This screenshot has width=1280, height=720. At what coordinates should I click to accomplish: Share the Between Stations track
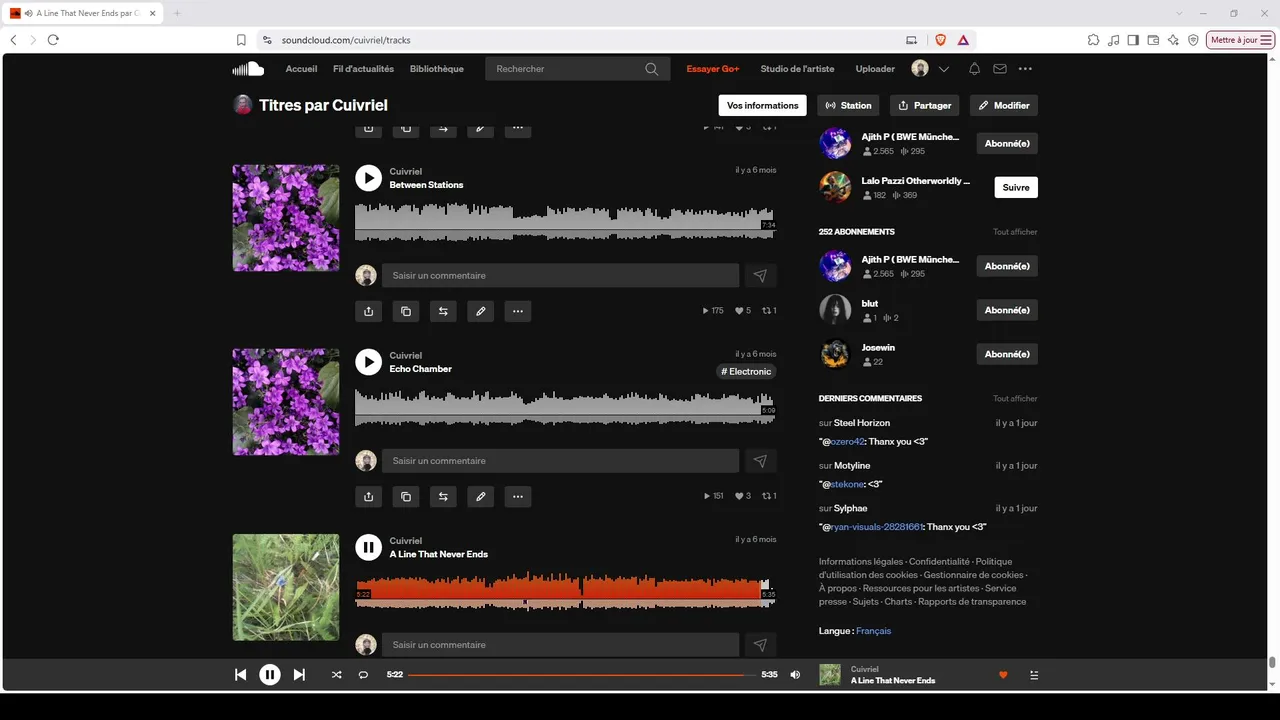point(369,311)
